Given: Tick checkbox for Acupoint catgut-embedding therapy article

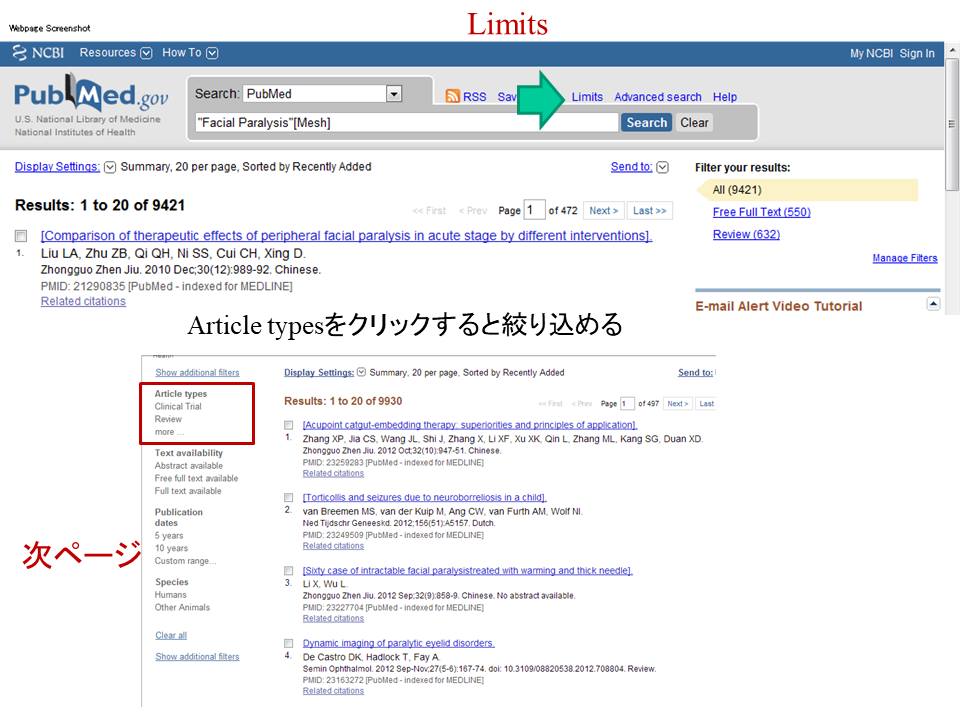Looking at the screenshot, I should [x=288, y=425].
